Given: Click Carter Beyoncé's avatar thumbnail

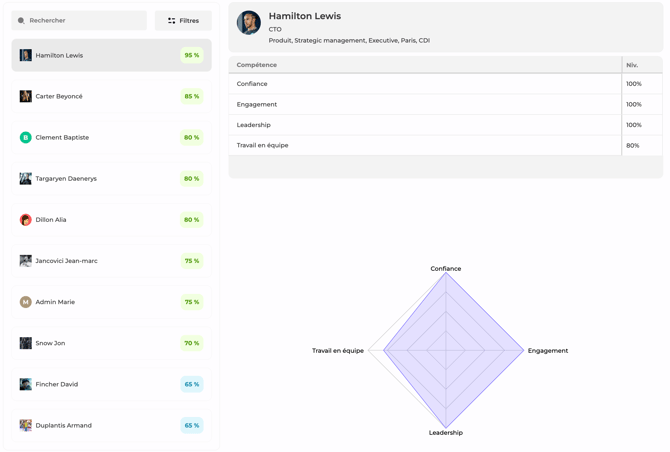Looking at the screenshot, I should (26, 97).
